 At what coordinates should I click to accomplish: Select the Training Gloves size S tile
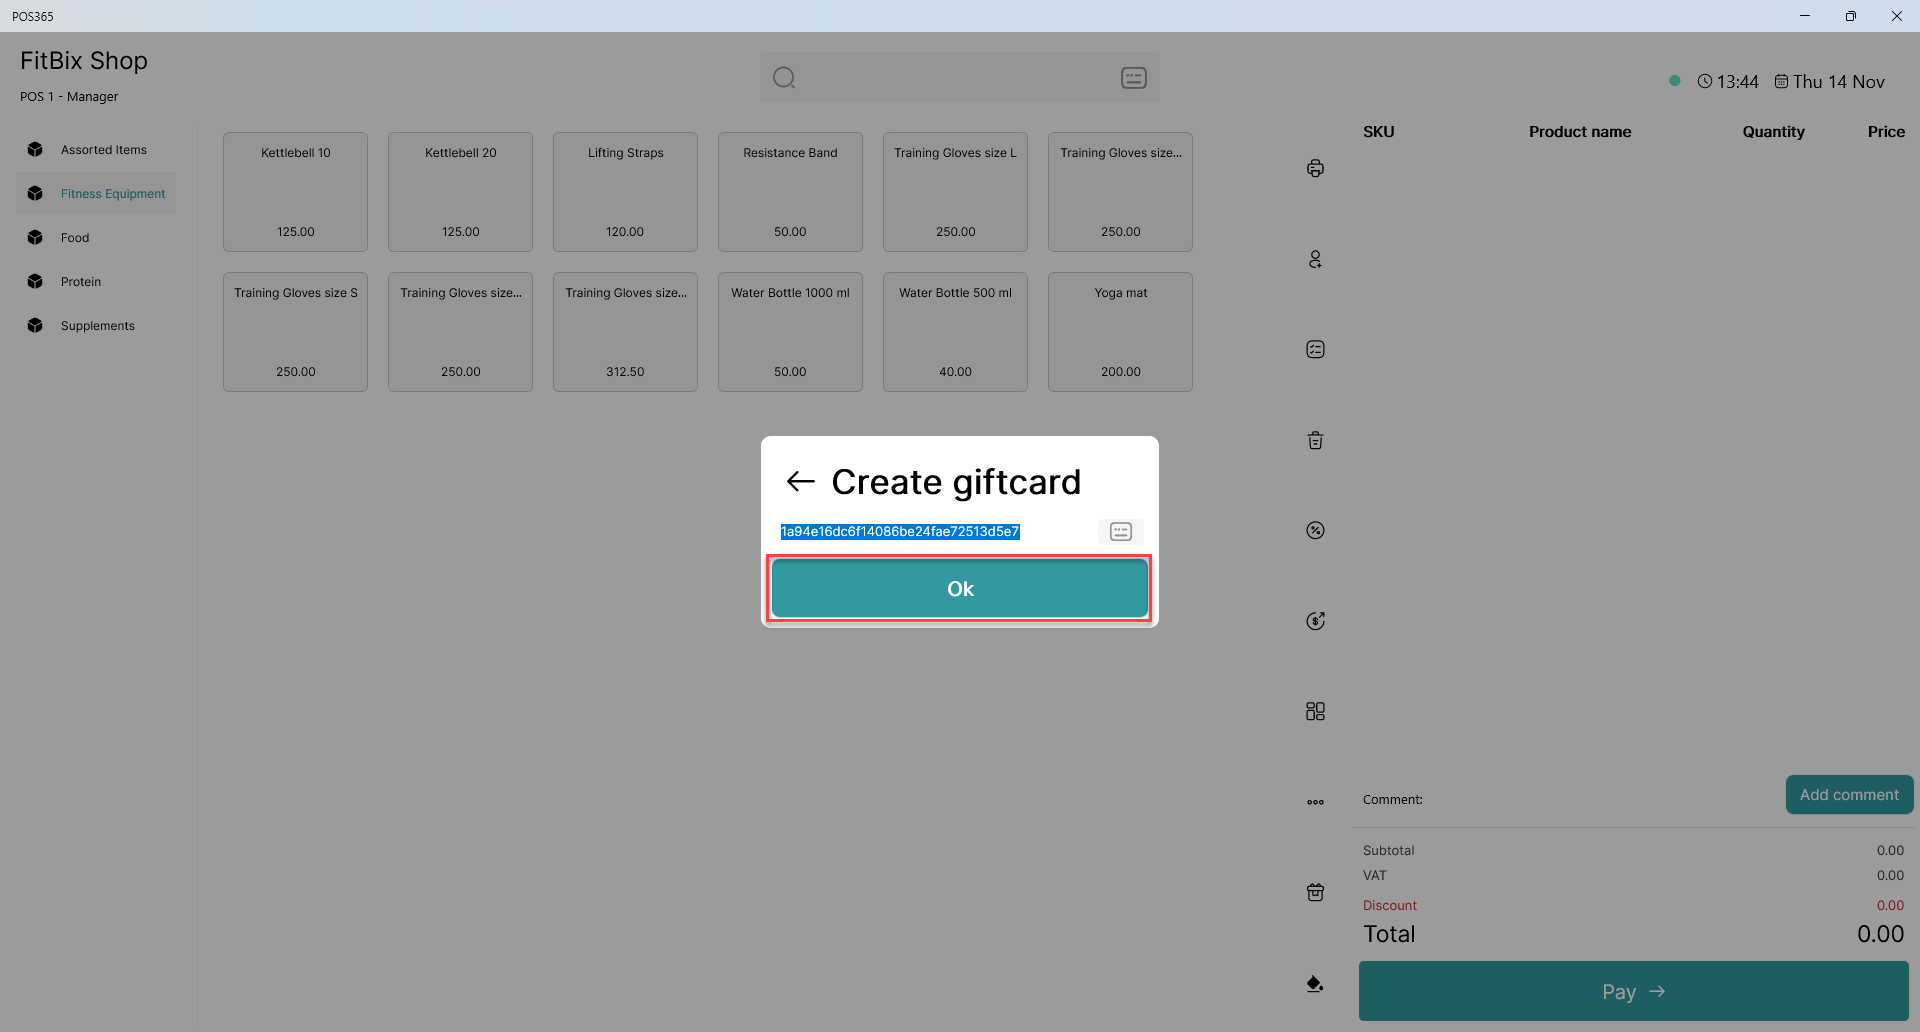click(x=295, y=332)
